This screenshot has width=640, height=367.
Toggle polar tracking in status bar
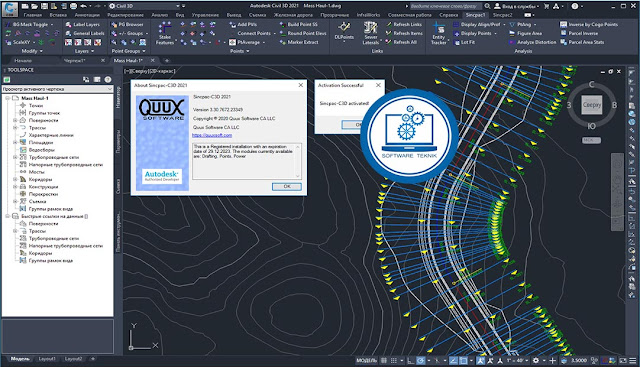[420, 360]
